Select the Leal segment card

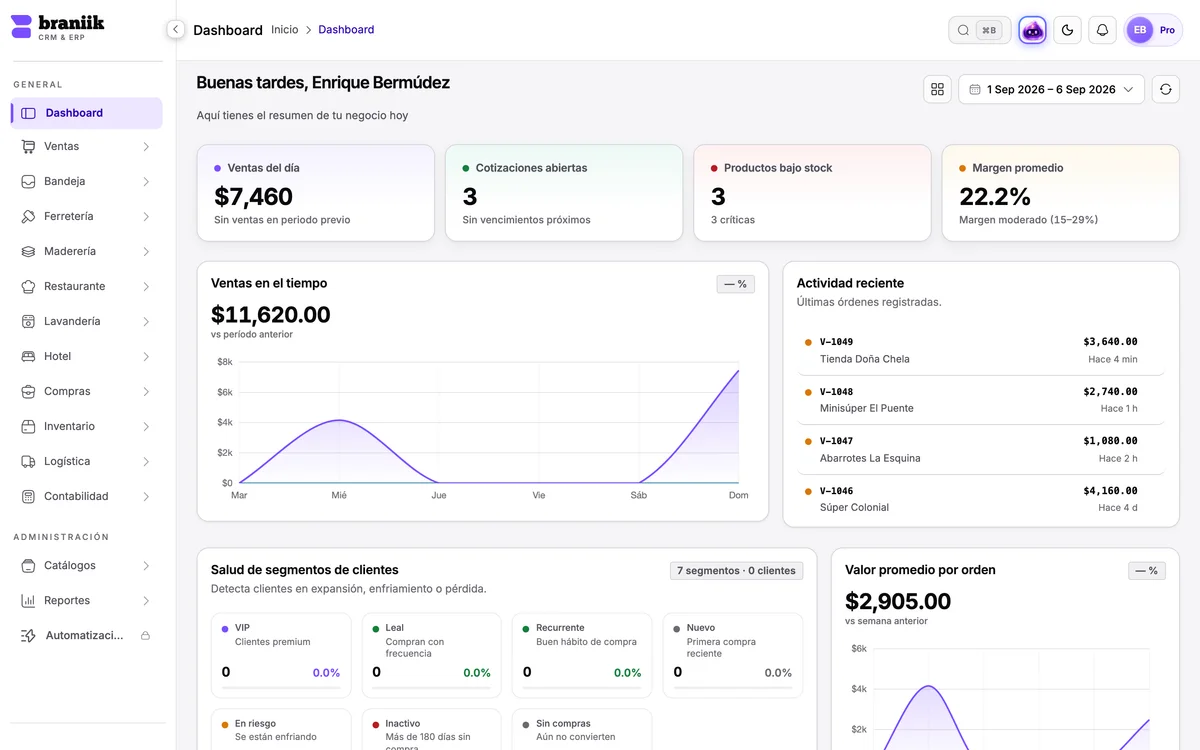(x=431, y=655)
